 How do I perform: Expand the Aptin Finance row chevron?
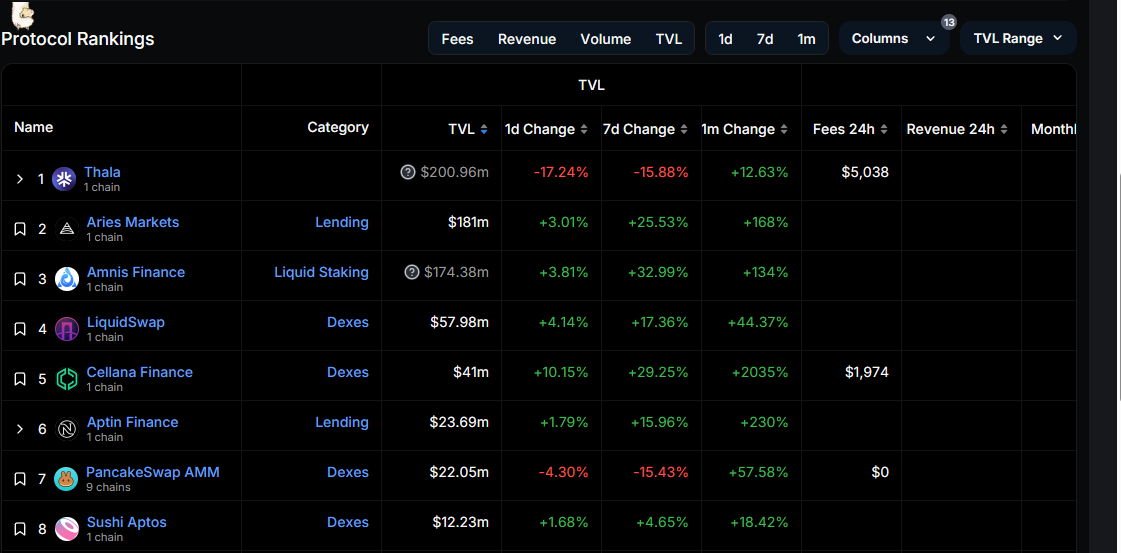pos(20,429)
